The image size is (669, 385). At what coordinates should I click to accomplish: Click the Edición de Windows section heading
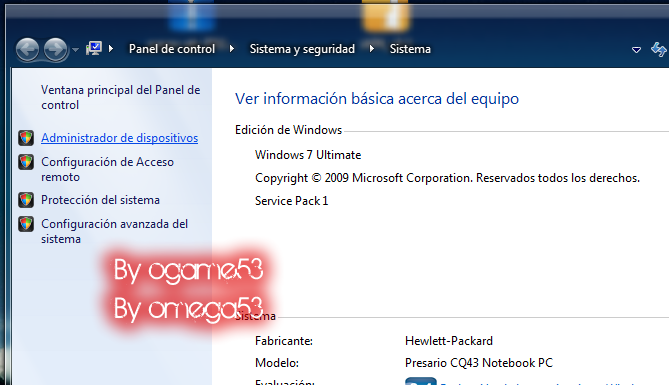click(x=288, y=130)
